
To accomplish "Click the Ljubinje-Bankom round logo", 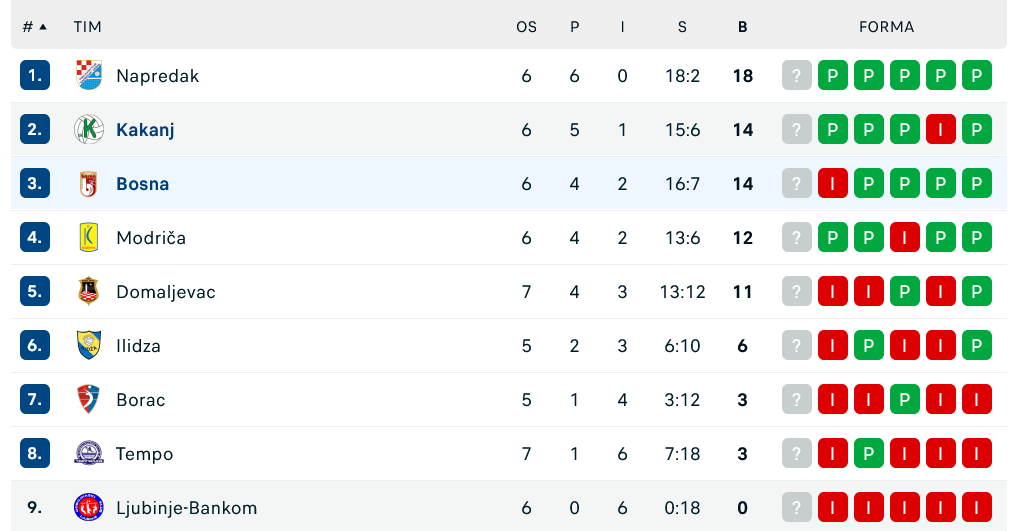I will pos(89,507).
